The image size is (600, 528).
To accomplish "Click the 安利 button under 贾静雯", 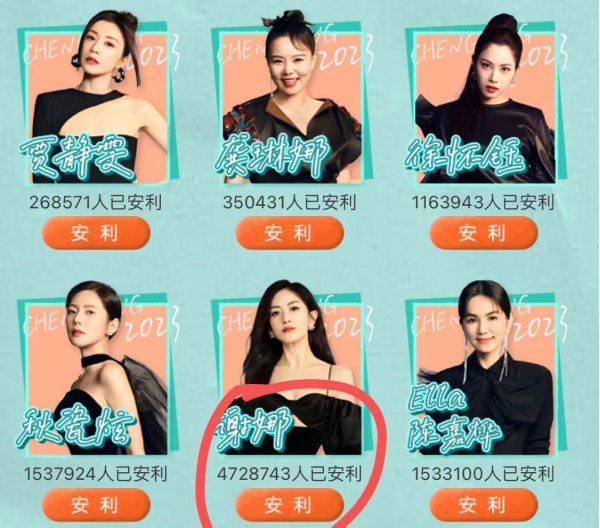I will point(95,233).
